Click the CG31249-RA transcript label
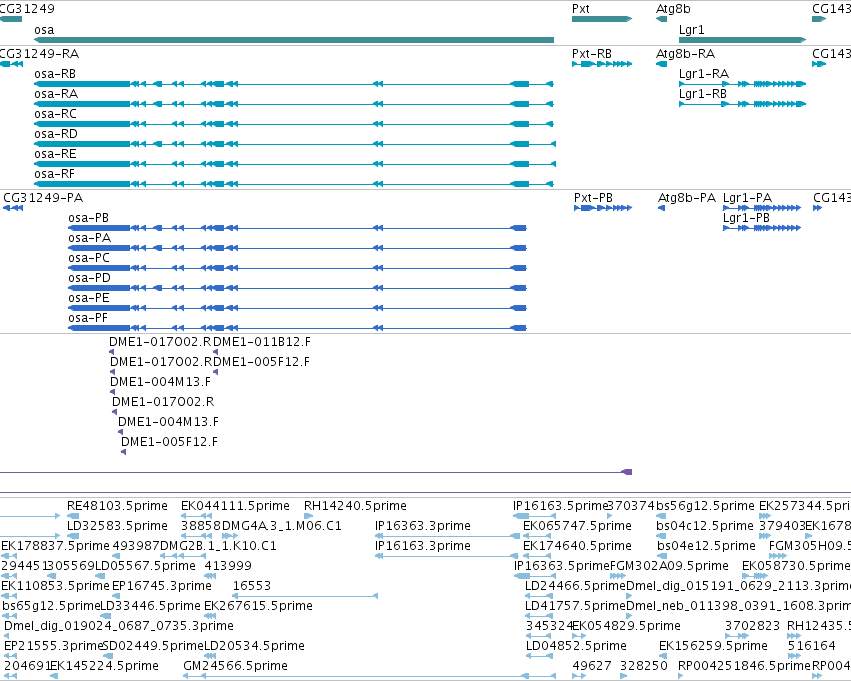Screen dimensions: 851x681 point(39,54)
